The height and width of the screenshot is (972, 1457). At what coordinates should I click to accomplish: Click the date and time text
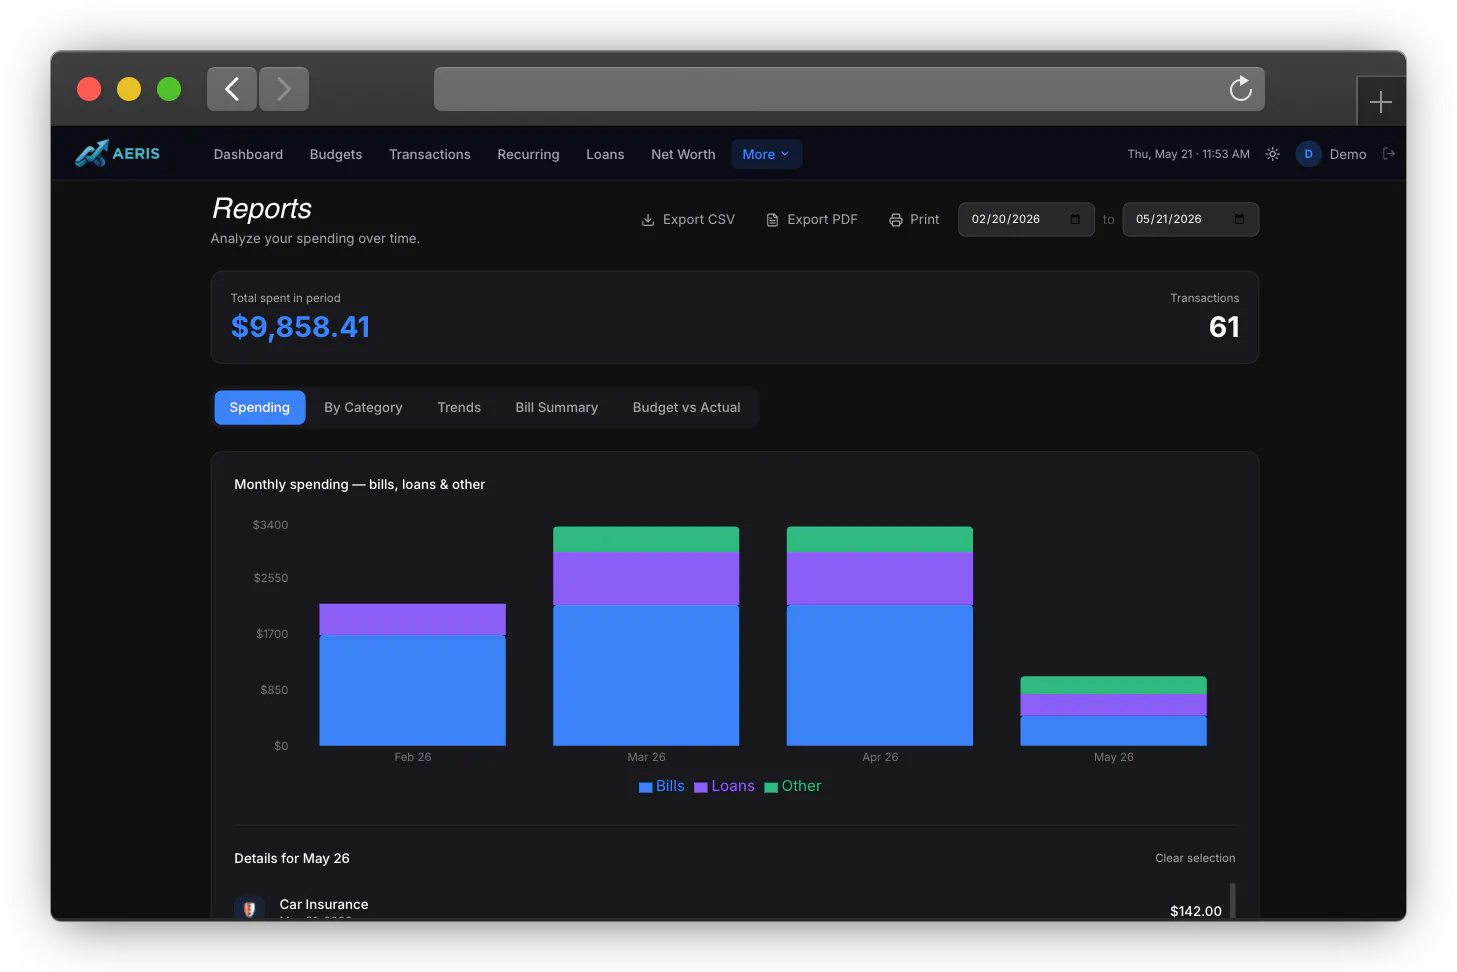coord(1188,154)
